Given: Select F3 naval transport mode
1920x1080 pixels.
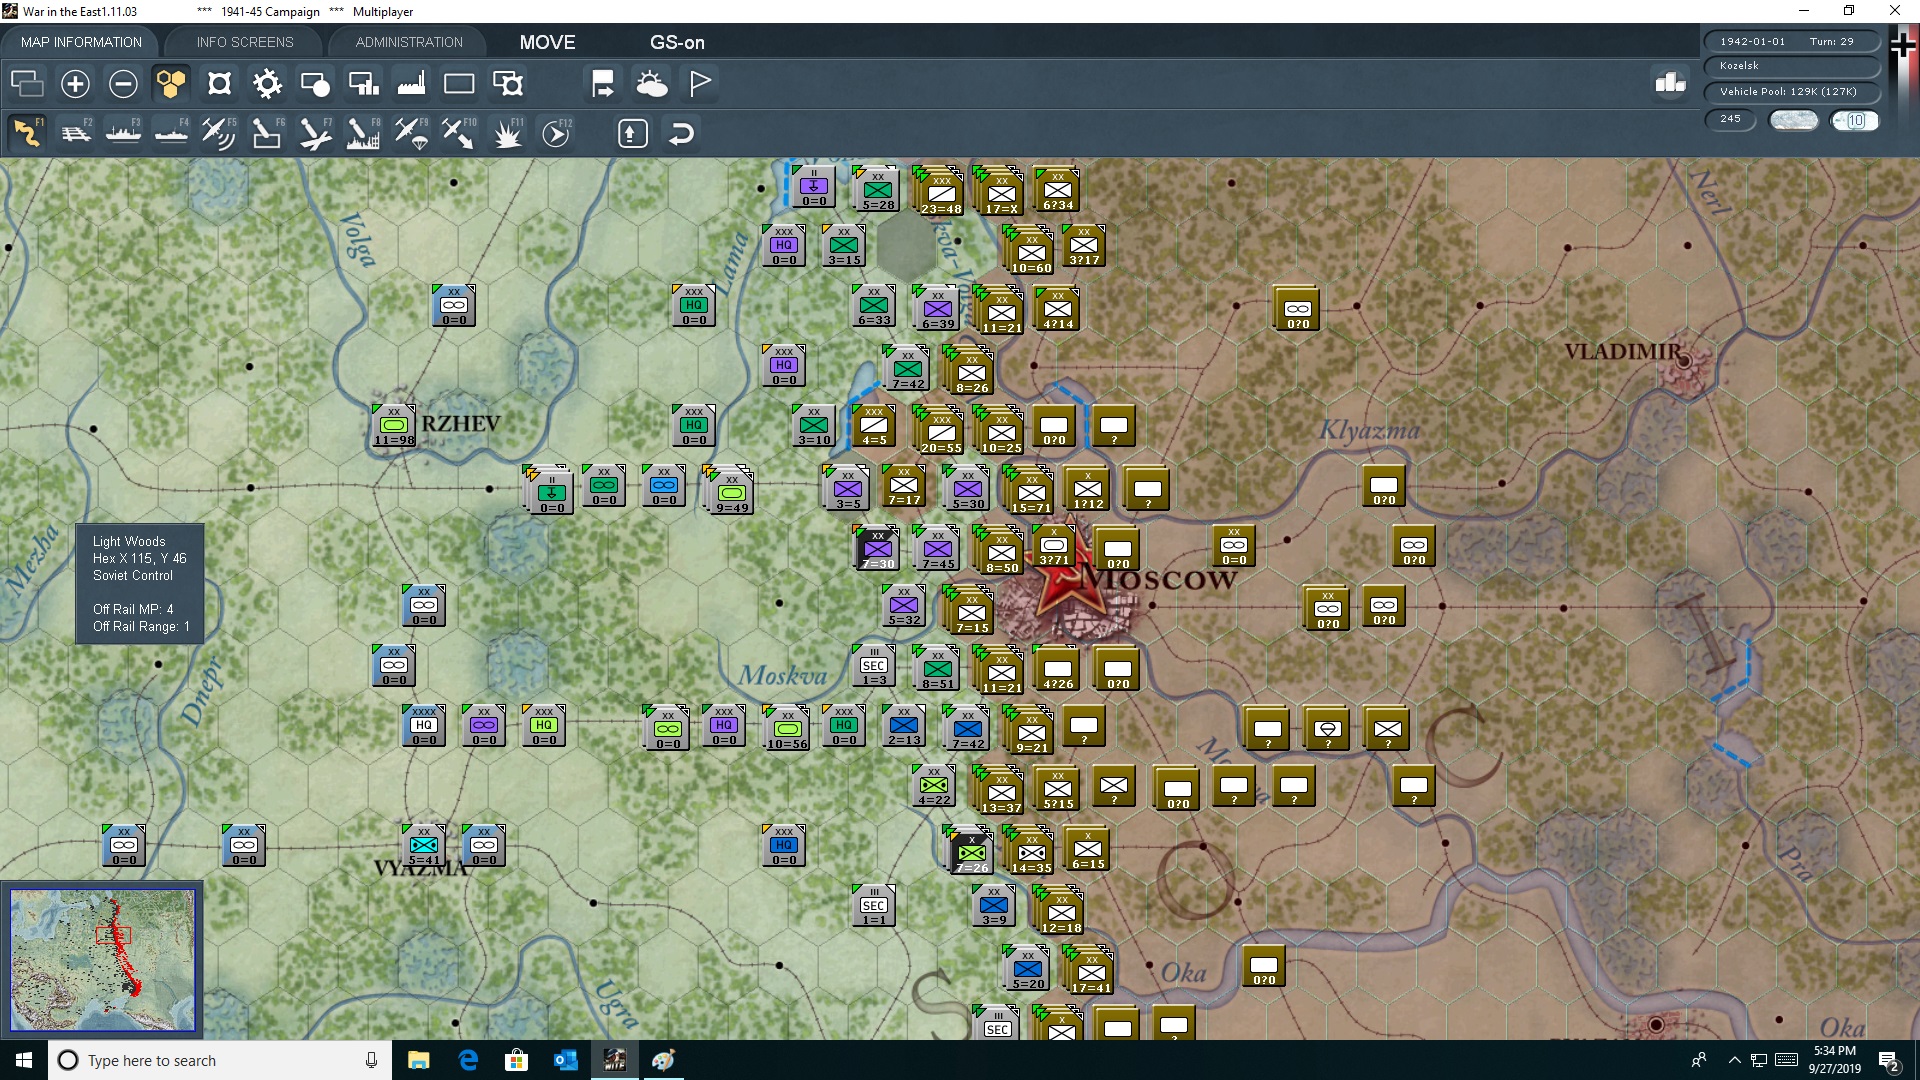Looking at the screenshot, I should pyautogui.click(x=124, y=133).
